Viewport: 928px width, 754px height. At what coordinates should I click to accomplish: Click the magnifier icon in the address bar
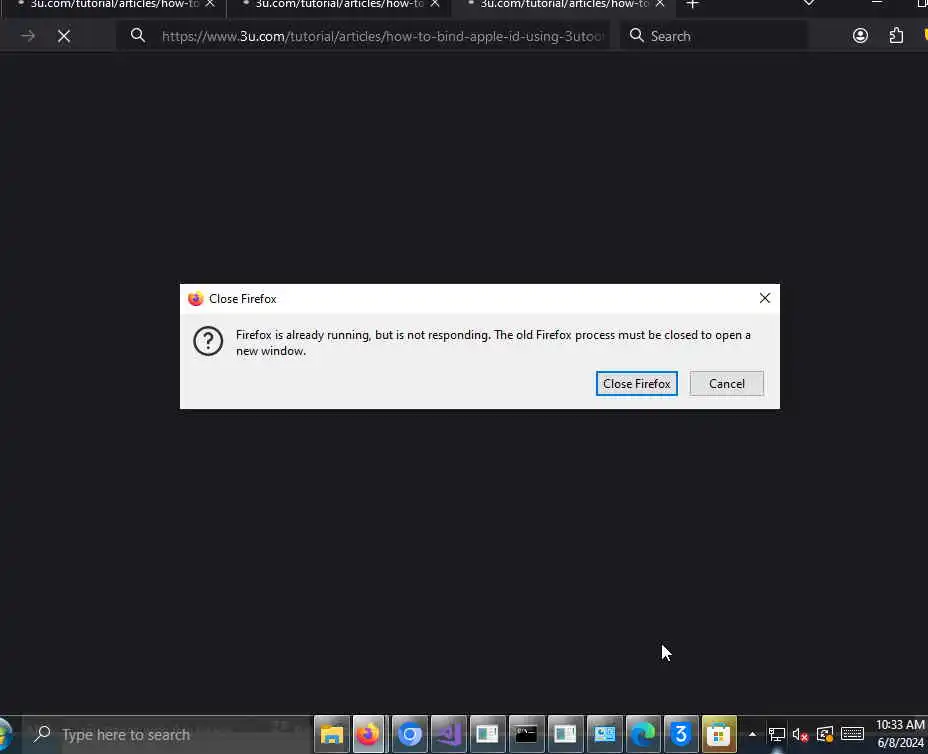pyautogui.click(x=137, y=36)
